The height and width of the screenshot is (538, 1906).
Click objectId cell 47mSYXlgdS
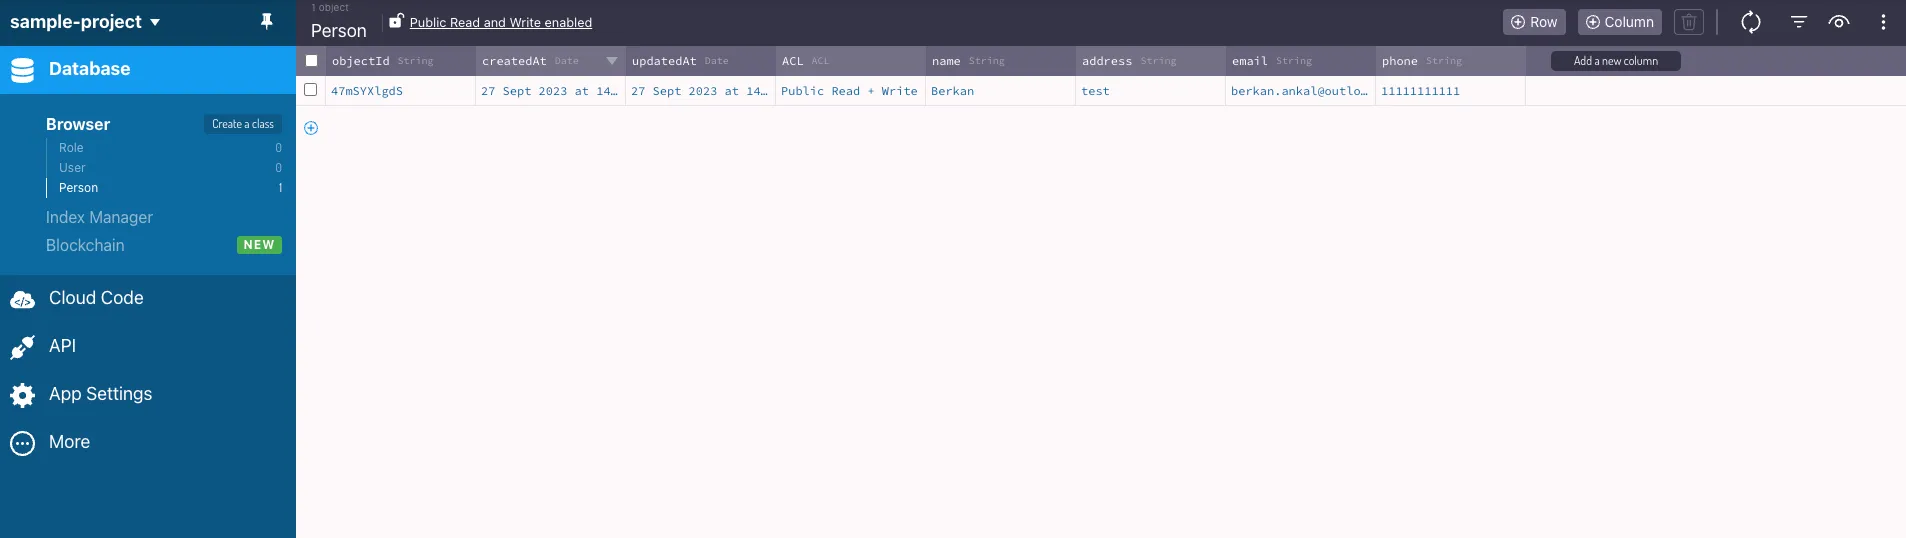coord(400,91)
